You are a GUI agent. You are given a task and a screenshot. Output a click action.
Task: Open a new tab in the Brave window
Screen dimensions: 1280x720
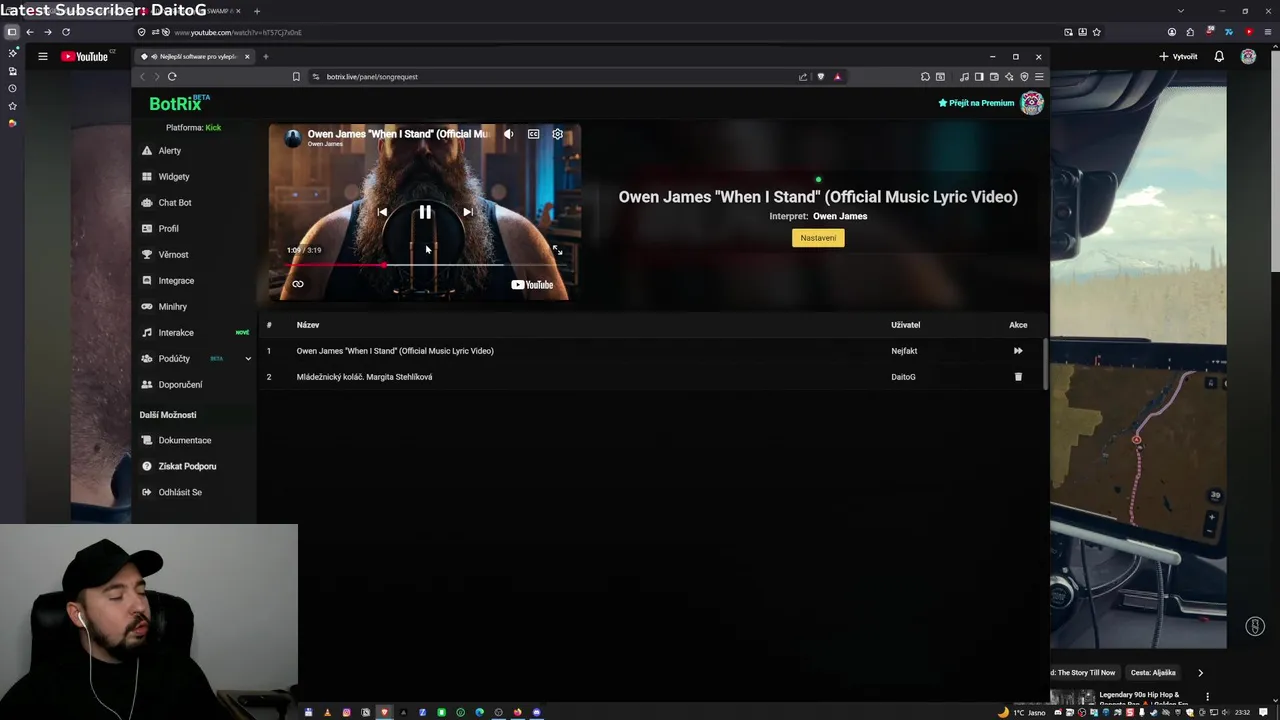(x=265, y=57)
